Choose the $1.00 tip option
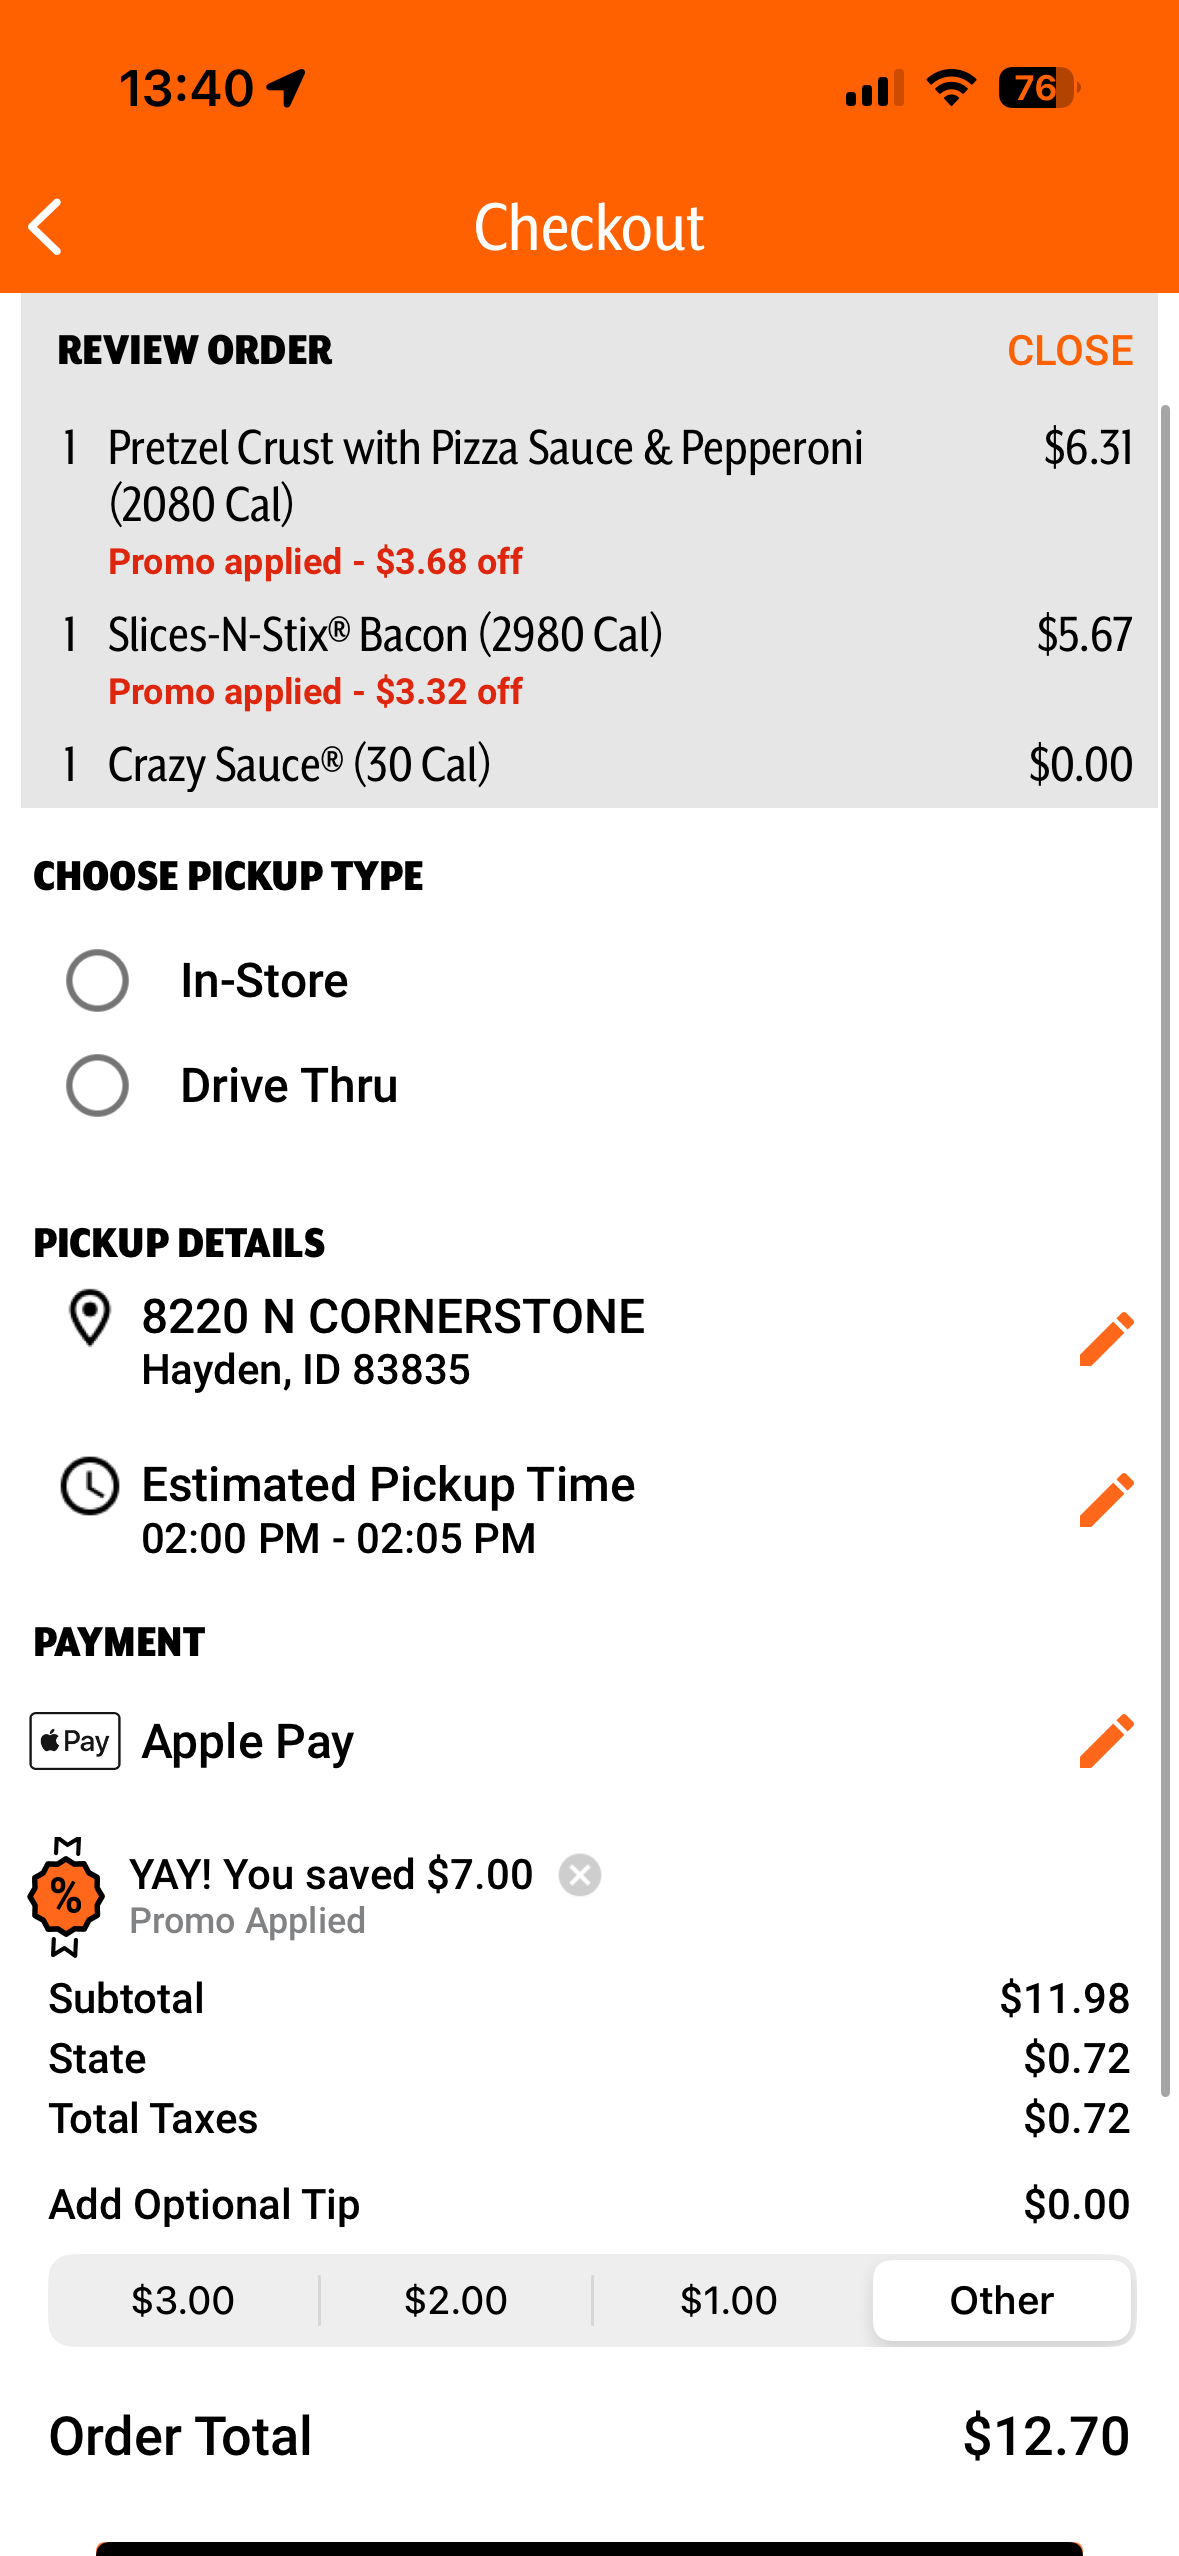 coord(728,2300)
